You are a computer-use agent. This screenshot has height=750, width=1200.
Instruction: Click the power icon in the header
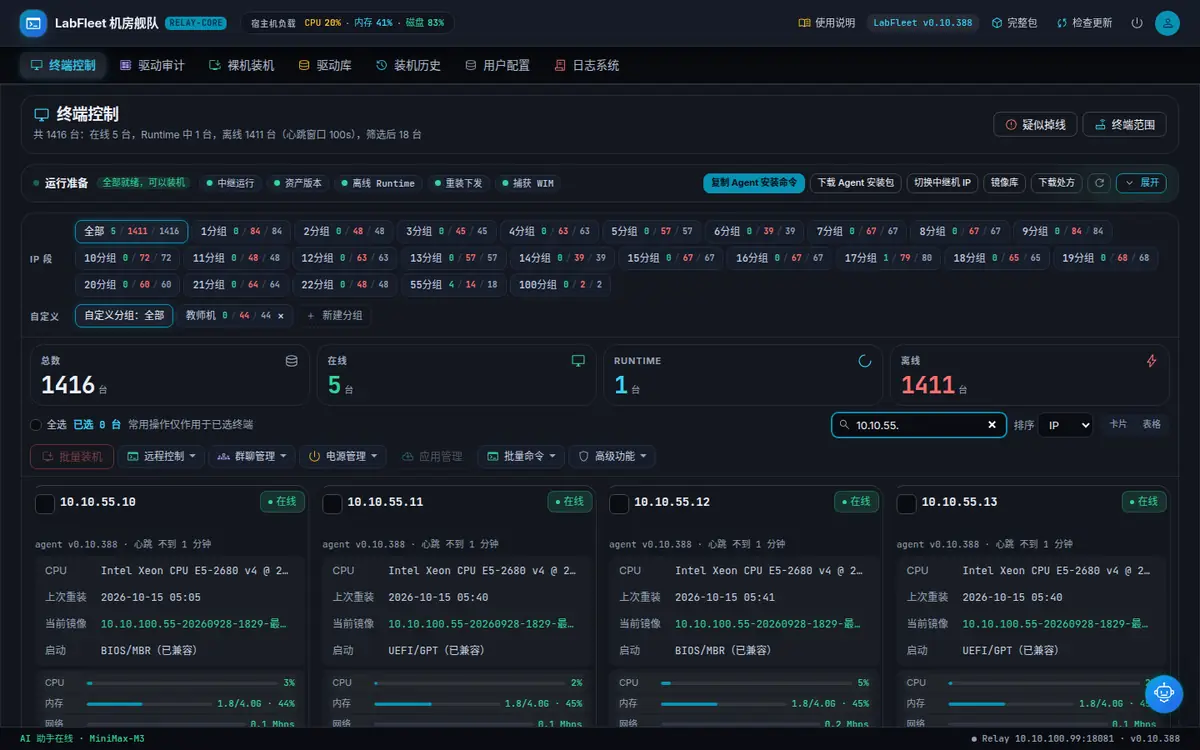[1137, 23]
